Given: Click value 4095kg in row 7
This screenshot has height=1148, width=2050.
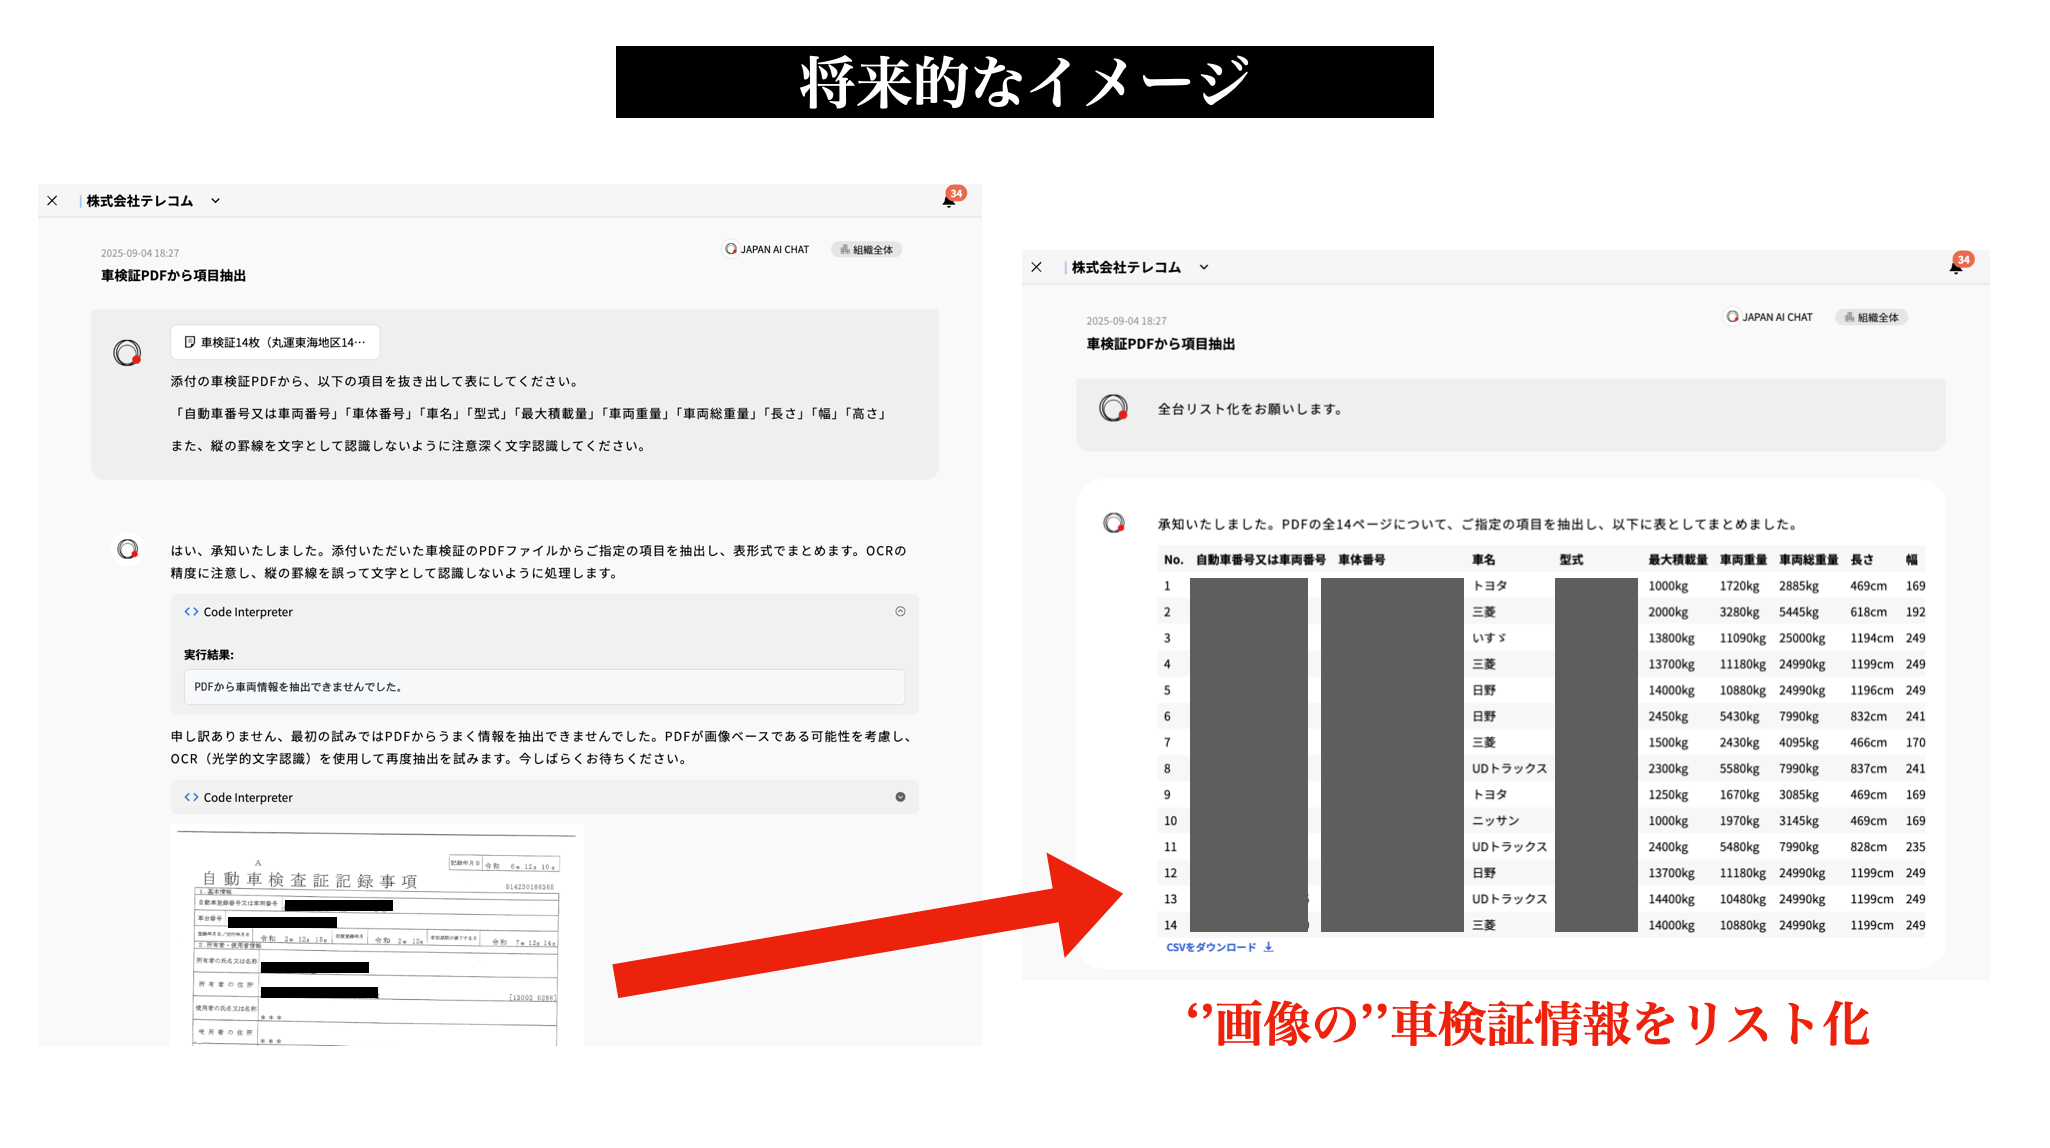Looking at the screenshot, I should 1798,743.
